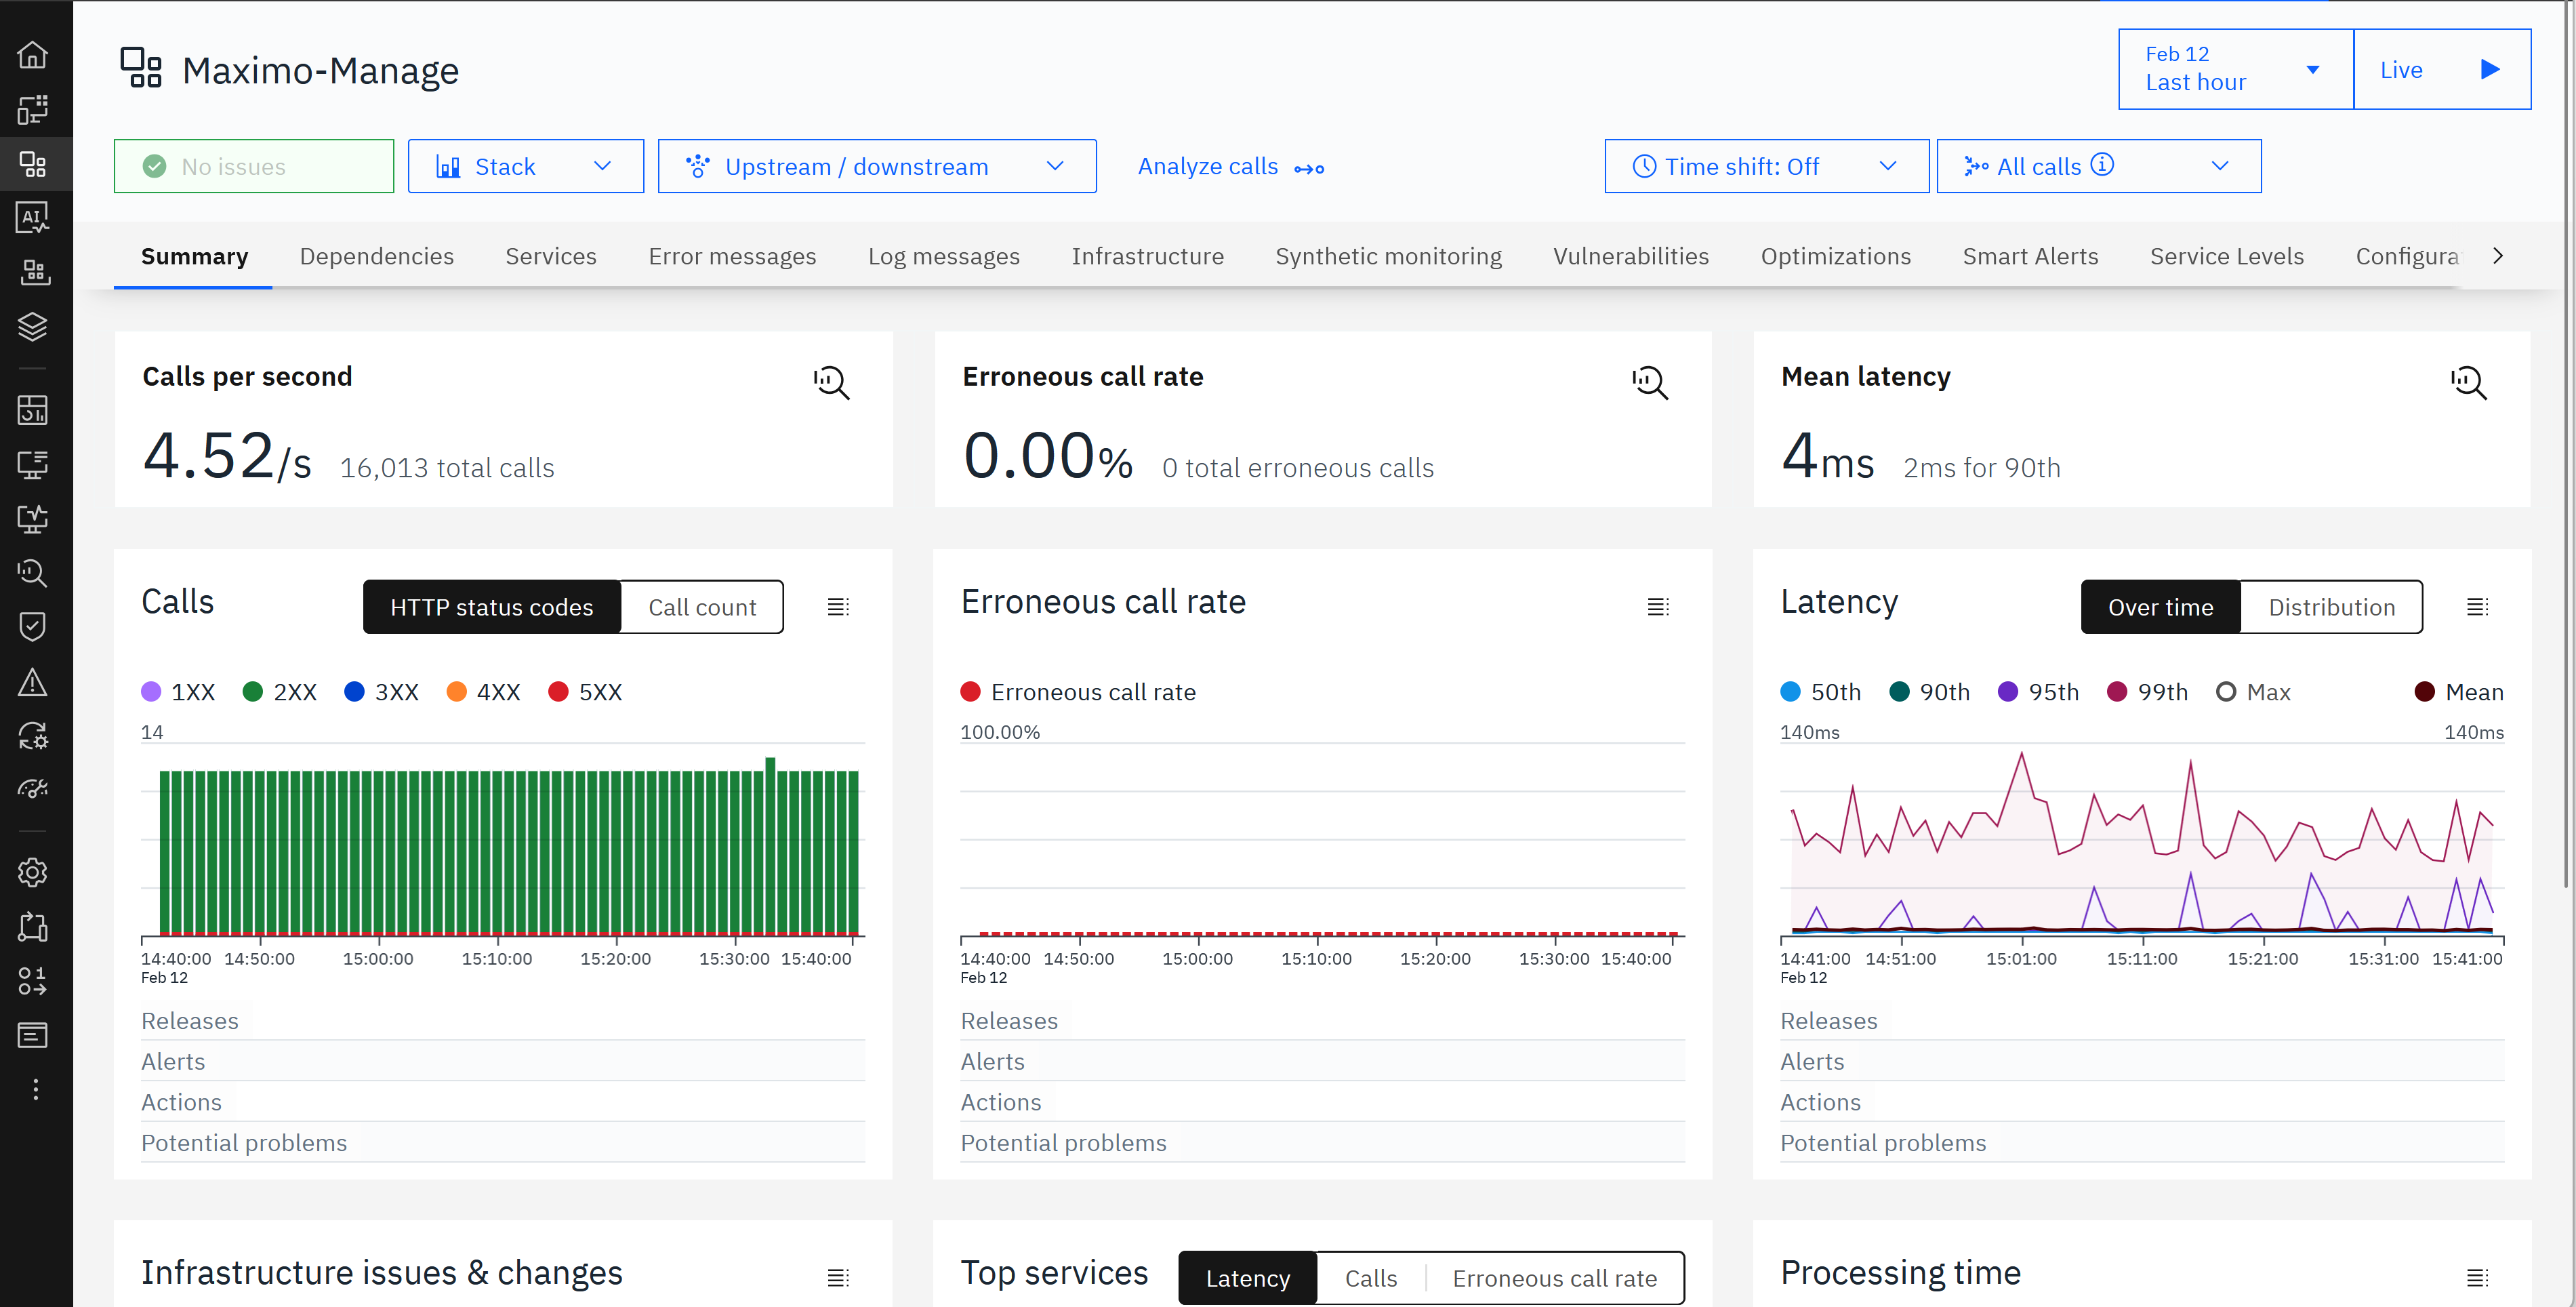
Task: Open the Smart Alerts tab
Action: click(x=2030, y=256)
